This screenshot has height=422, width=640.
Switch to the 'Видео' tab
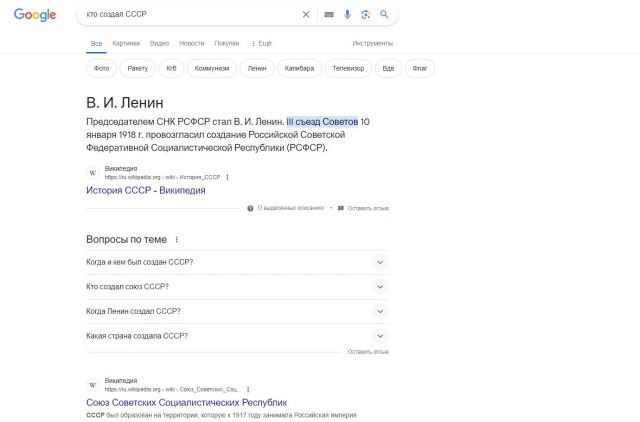coord(159,43)
